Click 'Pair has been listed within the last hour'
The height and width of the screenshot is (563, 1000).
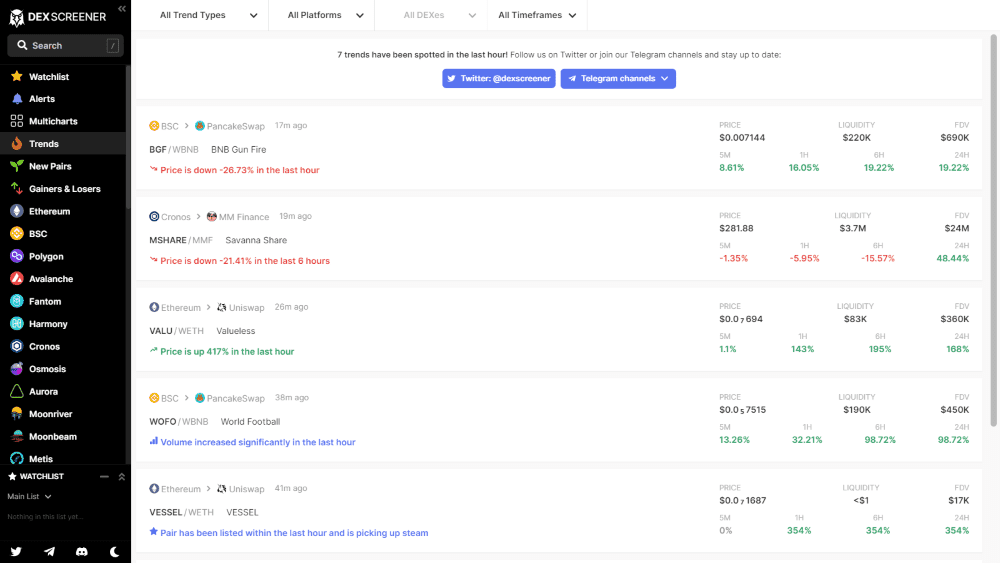pos(243,533)
